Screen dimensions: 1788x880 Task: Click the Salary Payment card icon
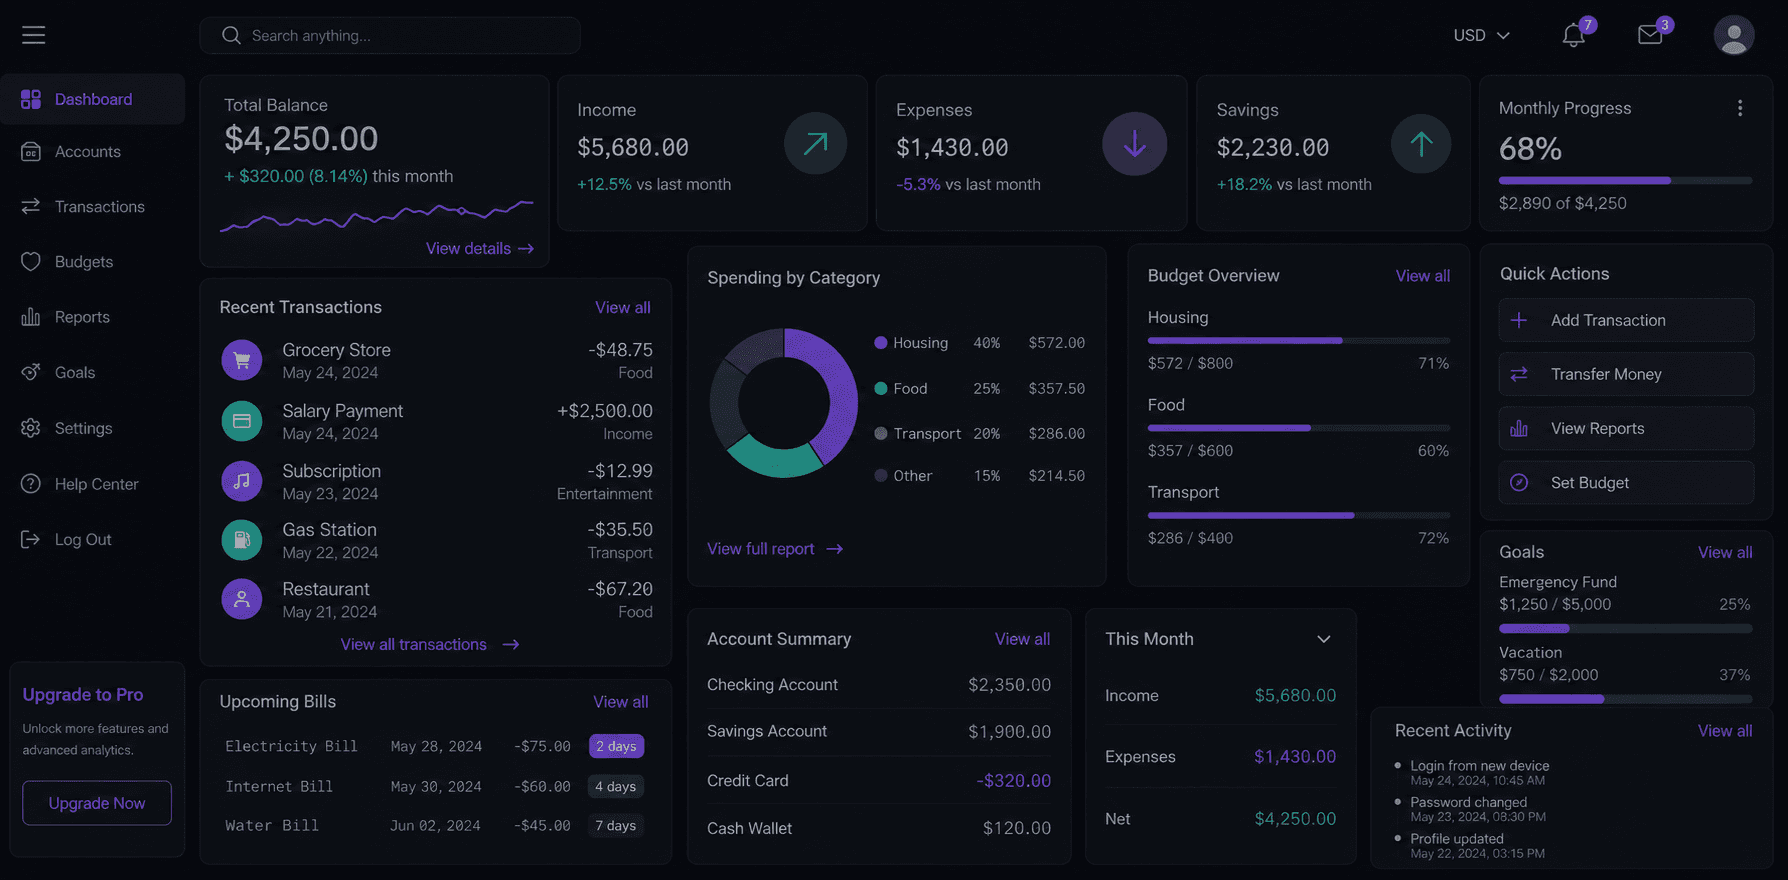(242, 421)
